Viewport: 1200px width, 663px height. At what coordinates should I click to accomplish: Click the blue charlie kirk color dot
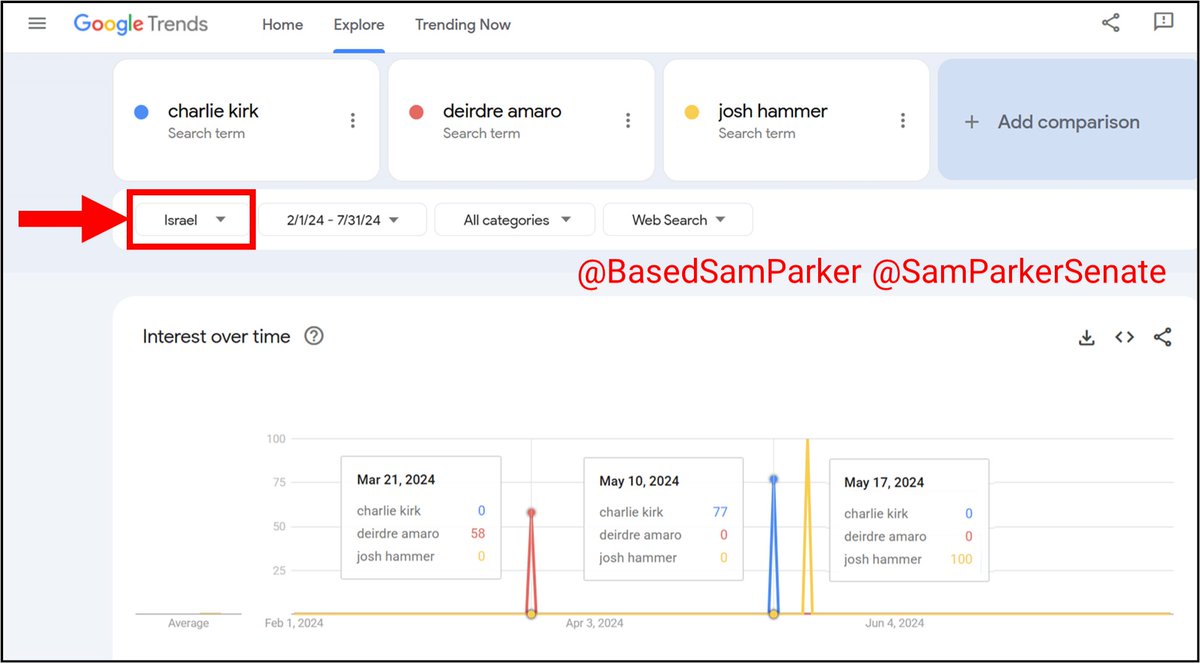click(x=142, y=113)
